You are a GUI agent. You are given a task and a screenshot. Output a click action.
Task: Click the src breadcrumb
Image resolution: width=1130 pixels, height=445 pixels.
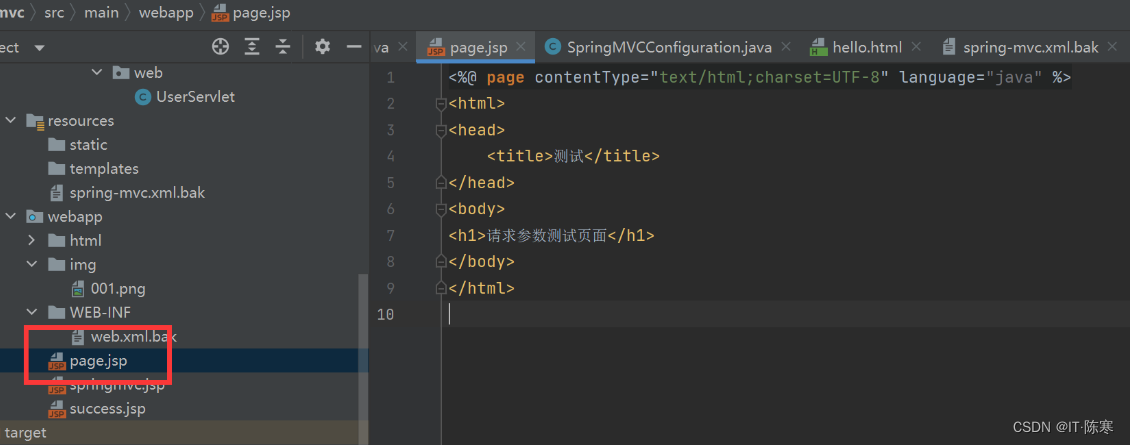[54, 13]
